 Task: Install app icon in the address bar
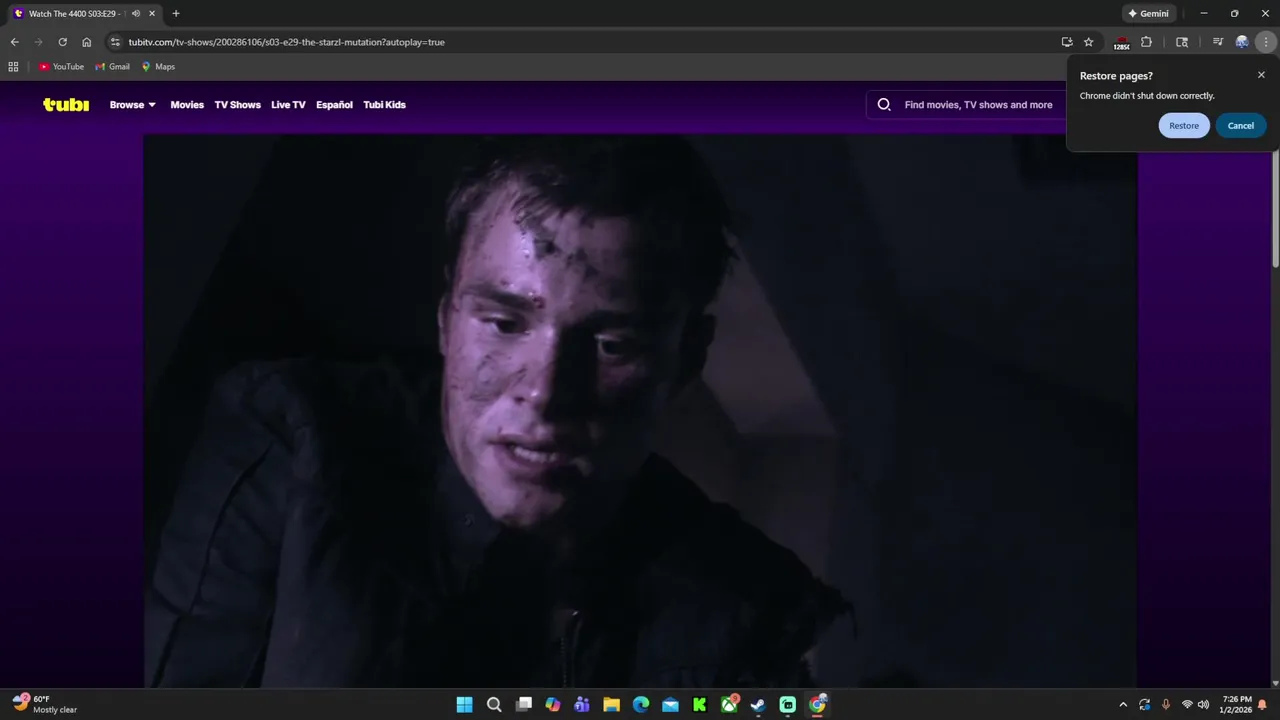[1067, 42]
